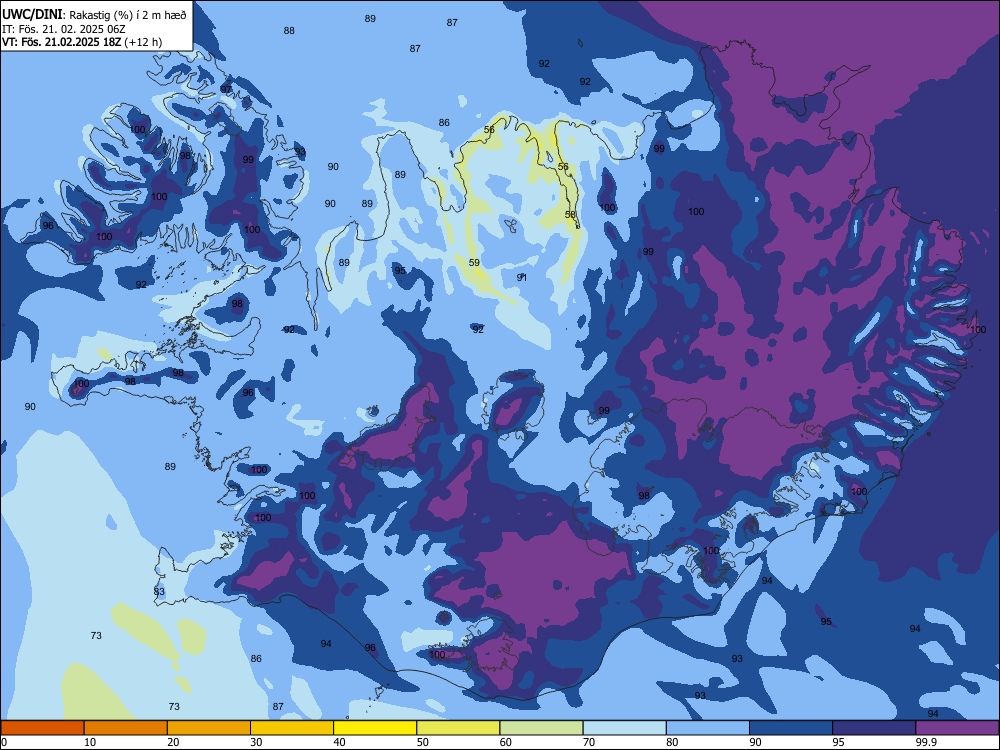Pick the pale blue 70–80 legend swatch
Viewport: 1000px width, 750px height.
click(624, 728)
